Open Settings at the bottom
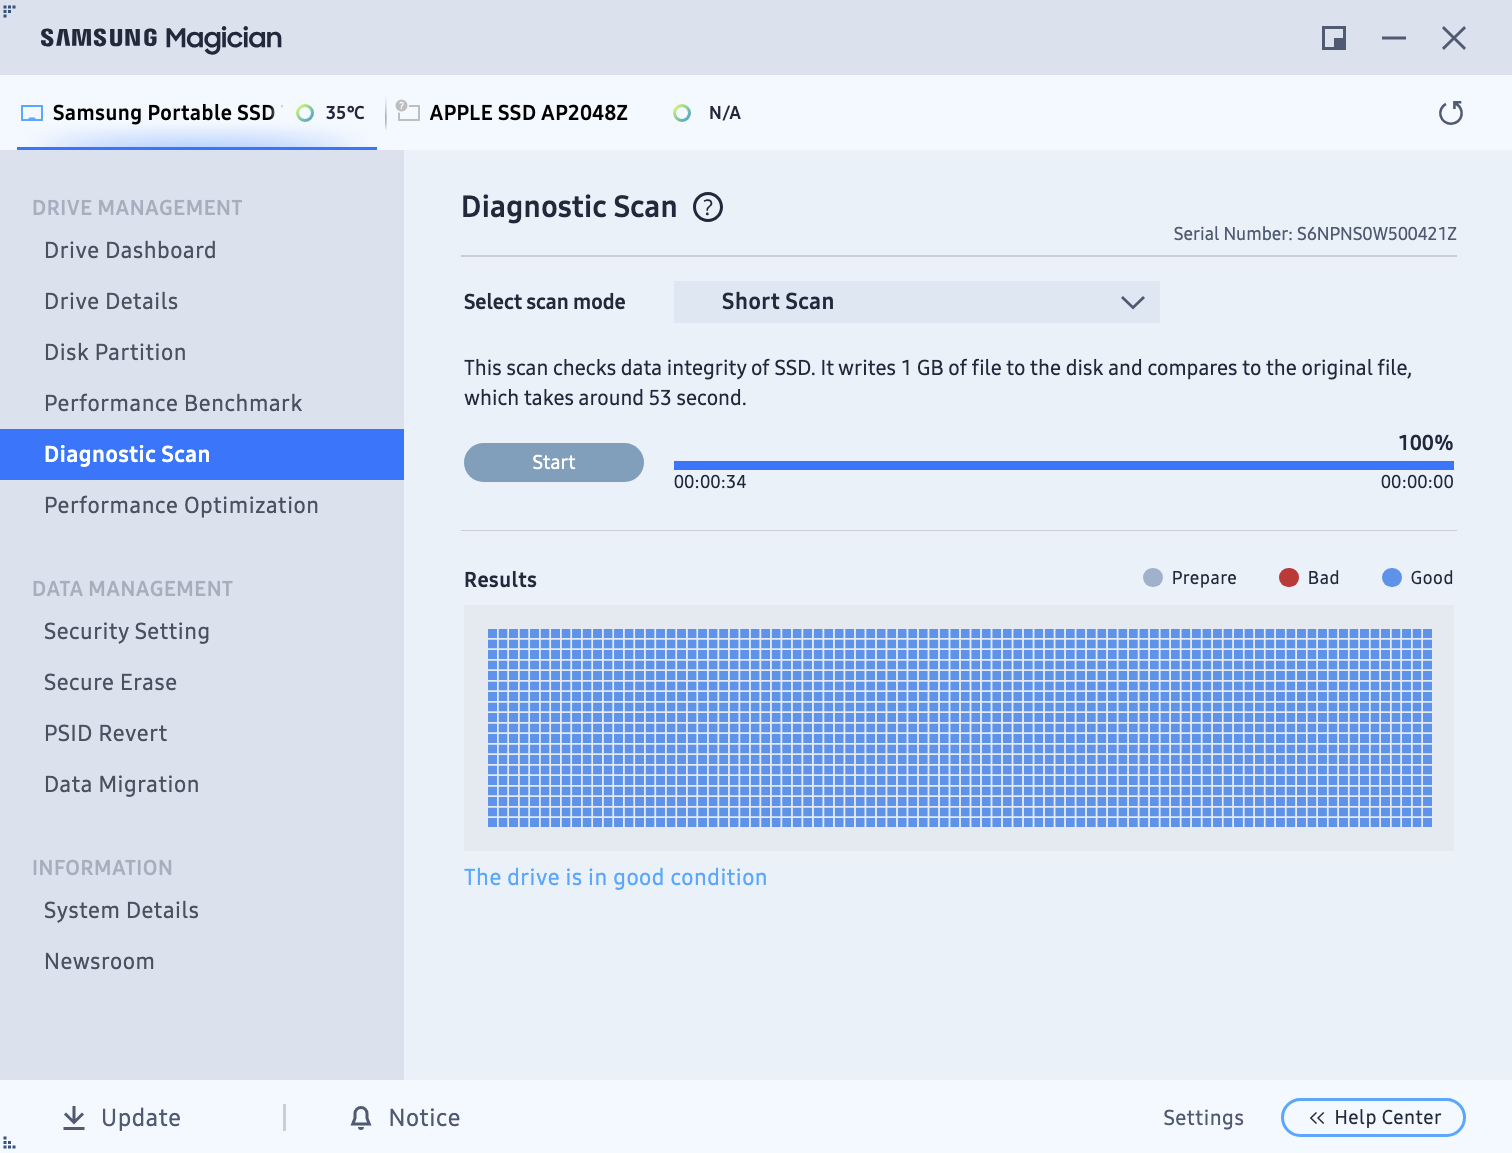Screen dimensions: 1512x1153 1203,1118
